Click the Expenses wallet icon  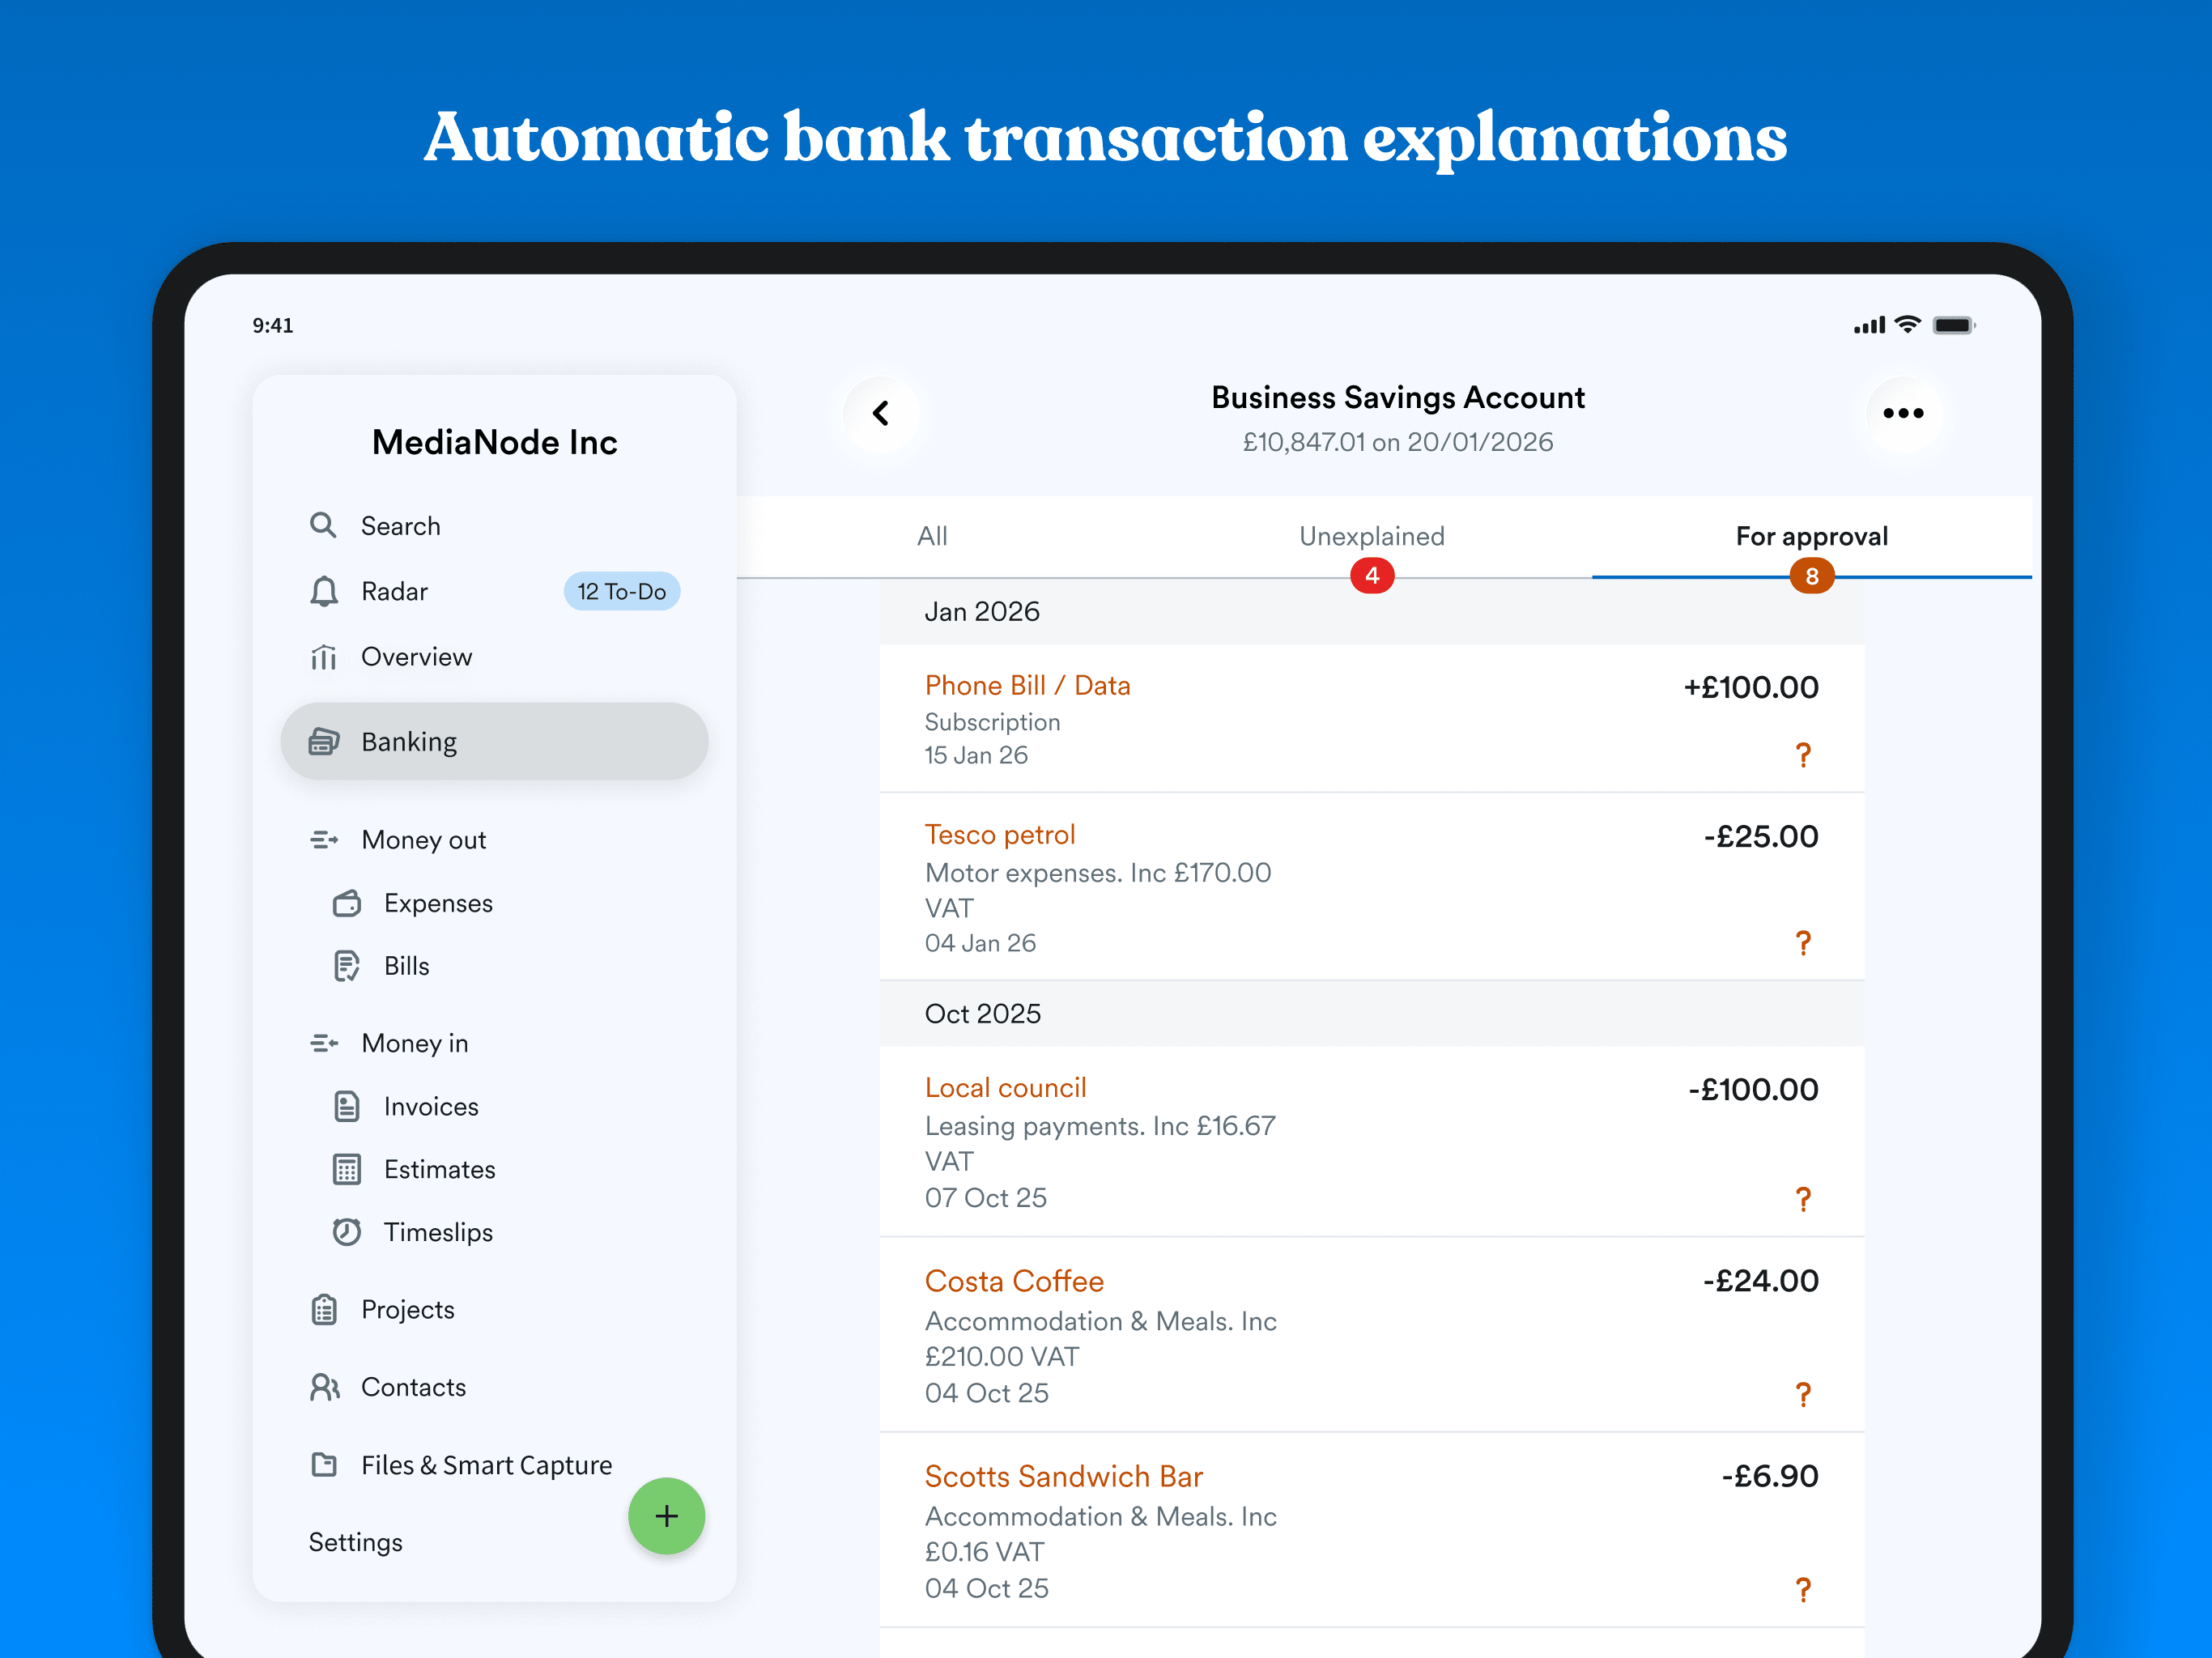pos(346,903)
